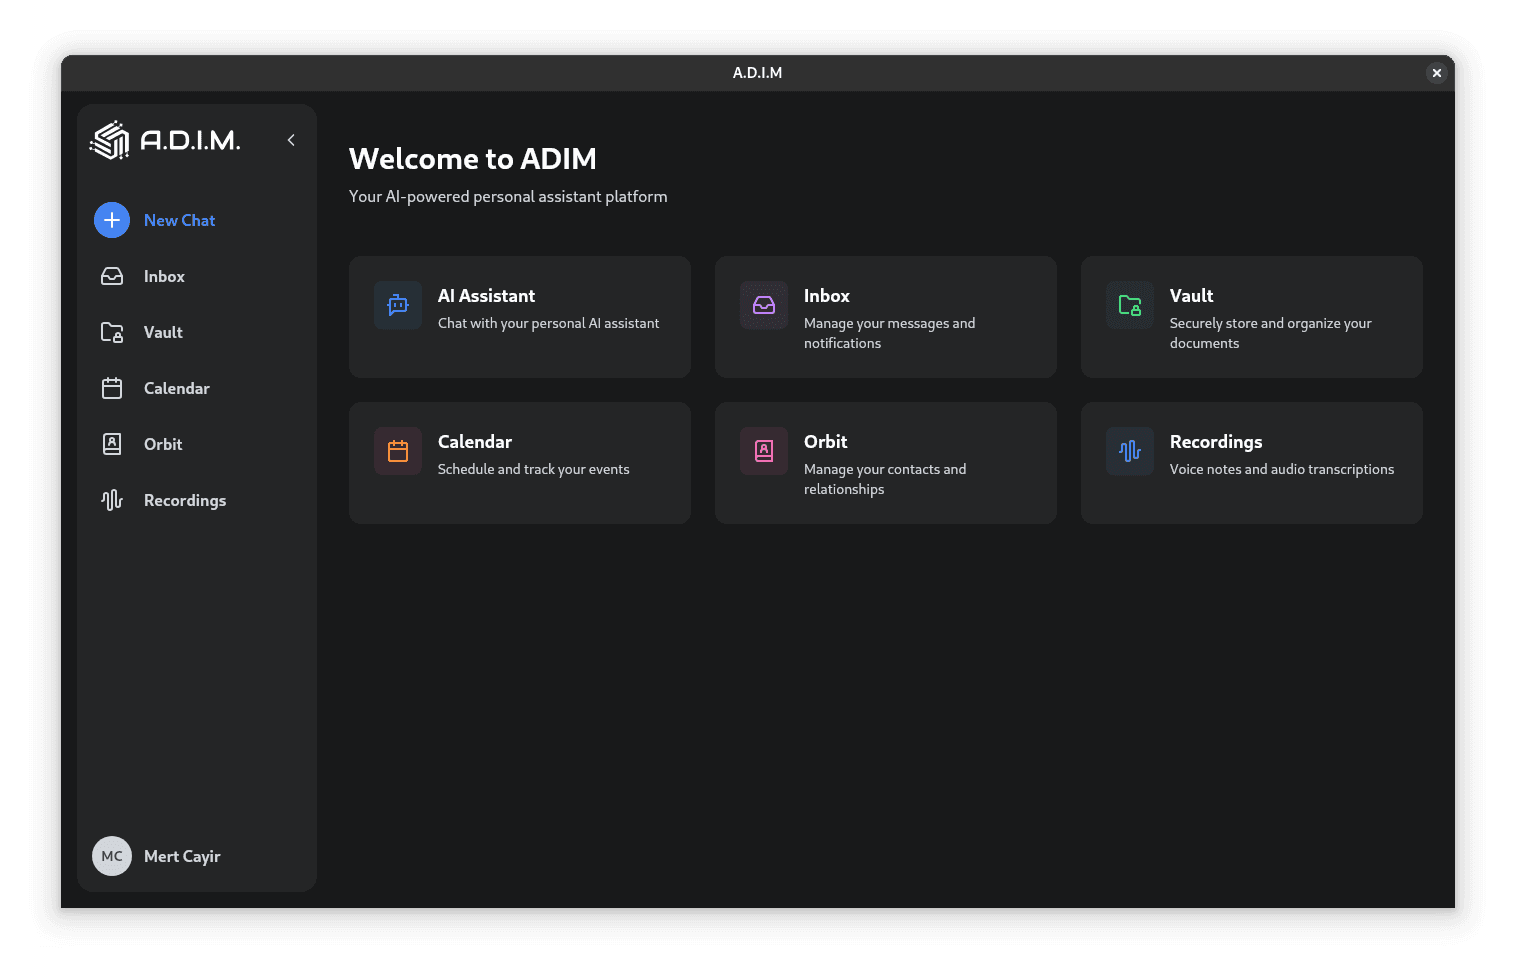Image resolution: width=1516 pixels, height=975 pixels.
Task: Click the A.D.I.M title bar
Action: (x=757, y=72)
